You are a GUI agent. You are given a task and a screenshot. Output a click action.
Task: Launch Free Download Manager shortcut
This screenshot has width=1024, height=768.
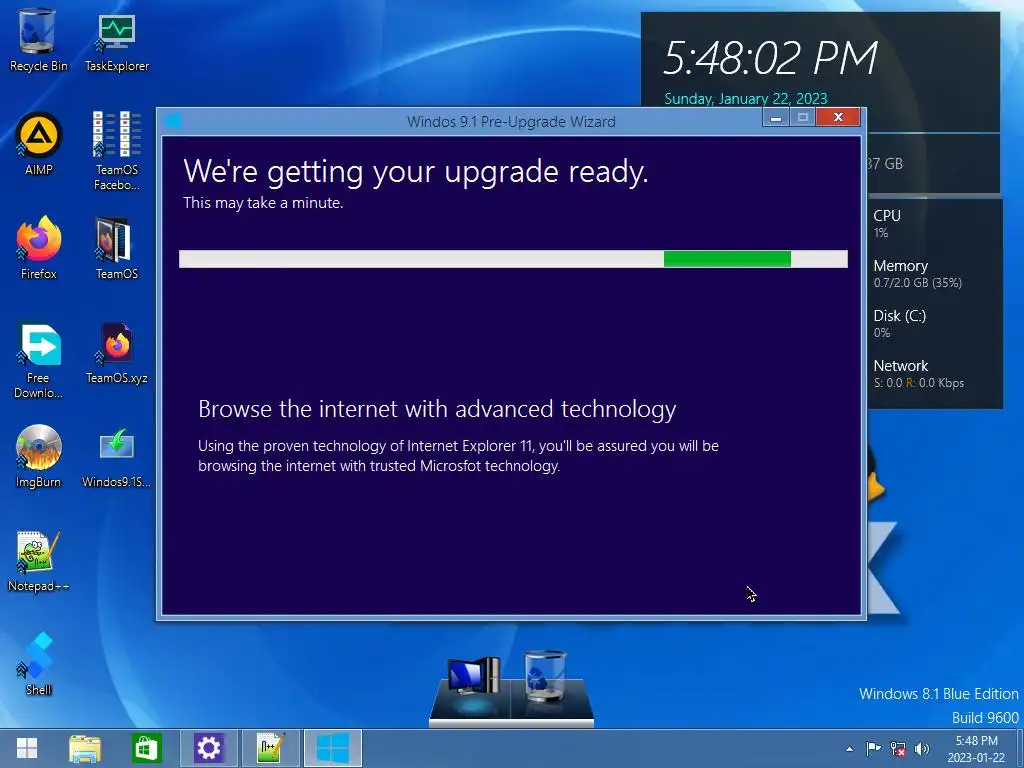pyautogui.click(x=39, y=360)
